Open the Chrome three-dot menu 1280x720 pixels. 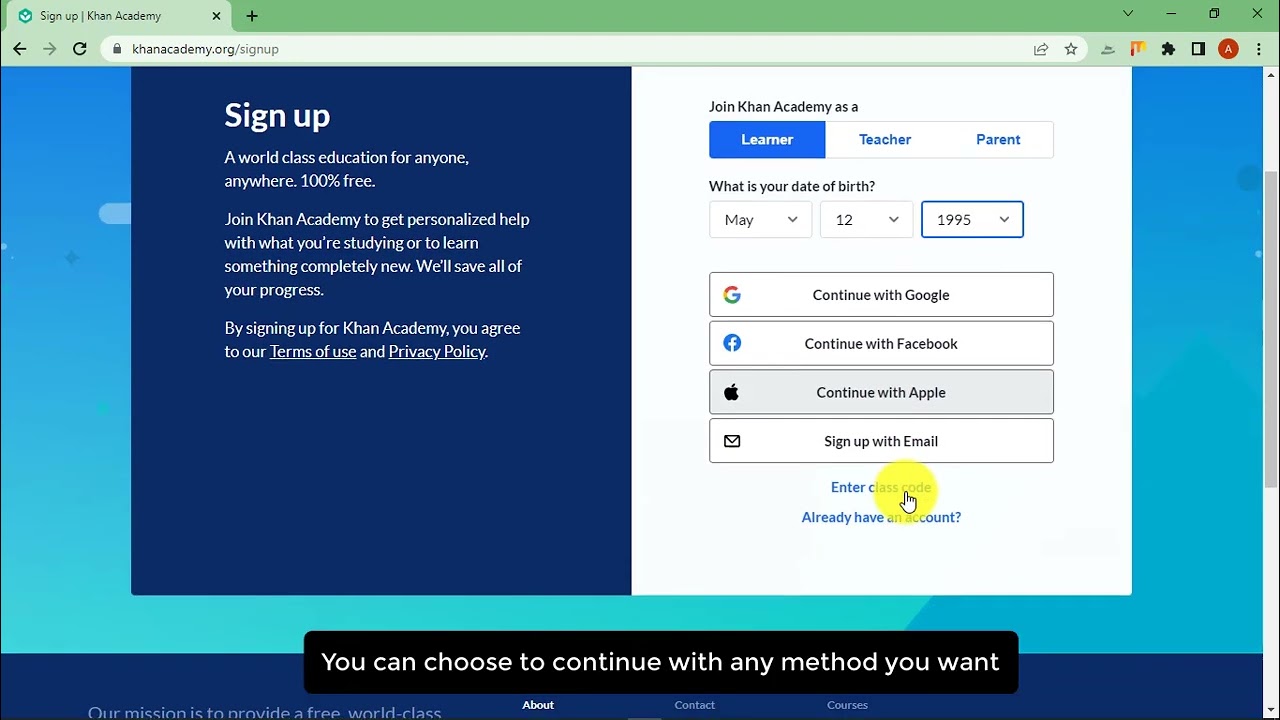pyautogui.click(x=1258, y=49)
